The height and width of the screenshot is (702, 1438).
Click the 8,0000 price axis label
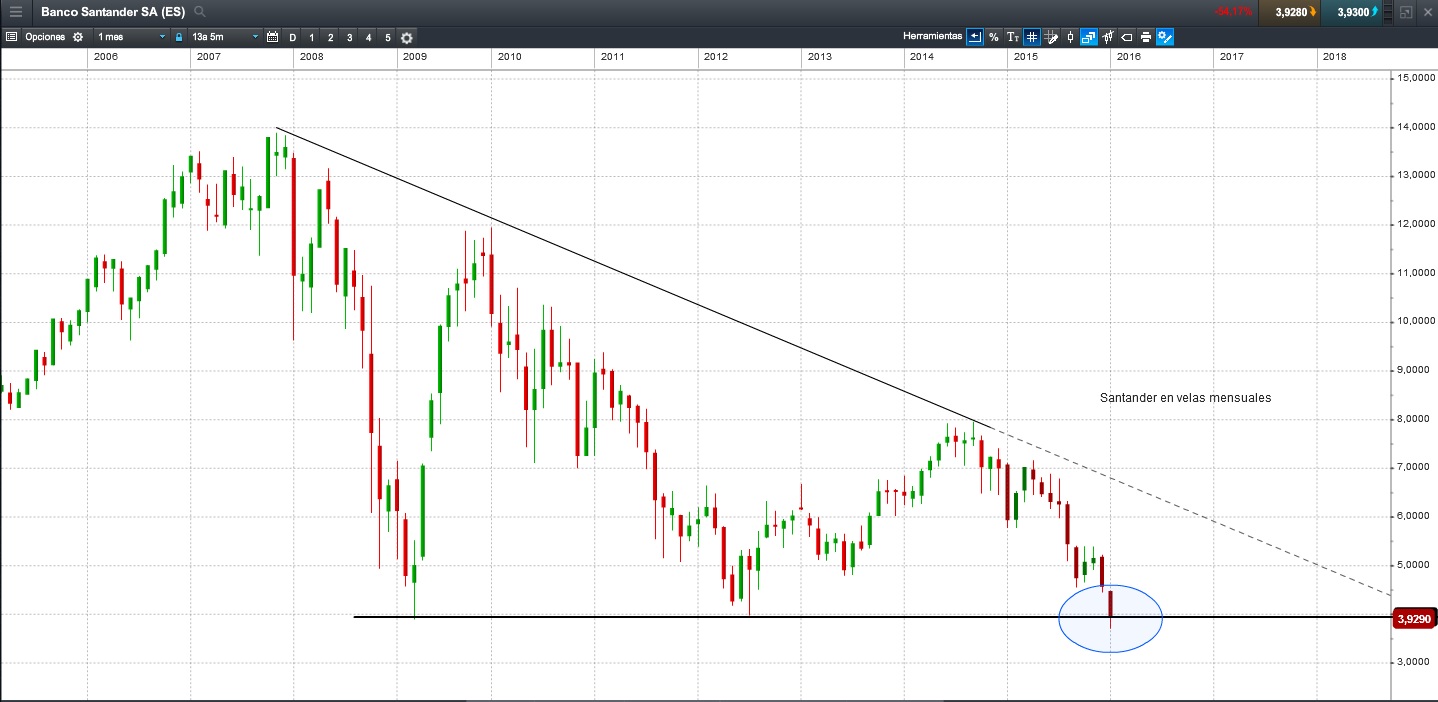click(x=1416, y=419)
